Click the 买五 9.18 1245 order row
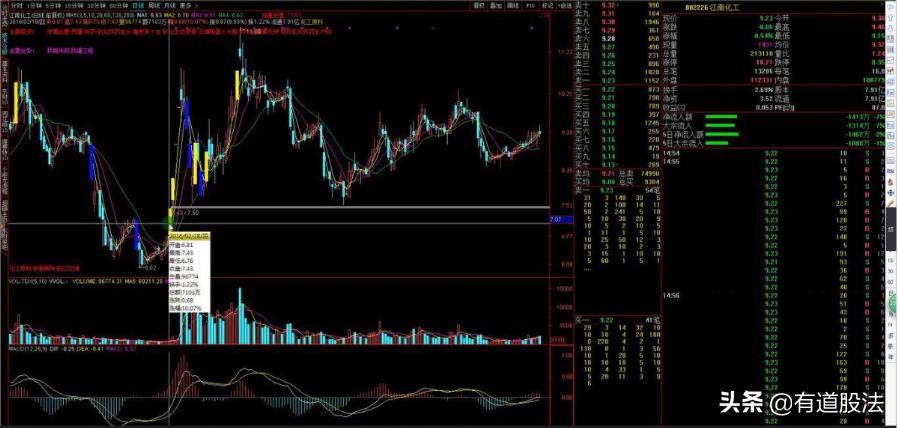This screenshot has width=898, height=428. click(x=616, y=123)
